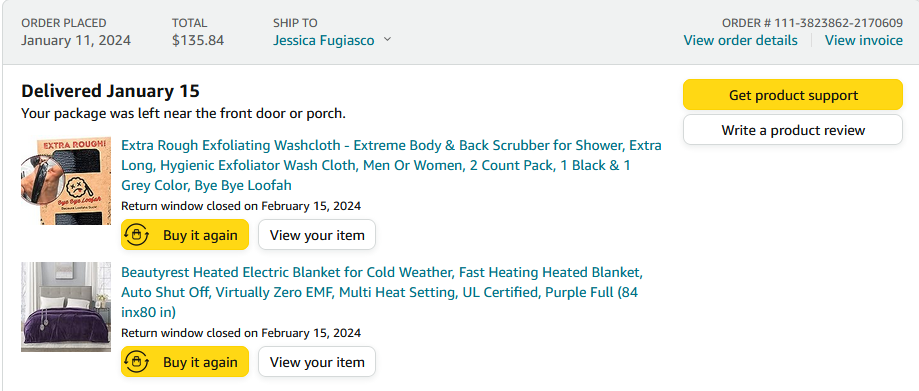Click the order total $135.84
Screen dimensions: 919x391
198,40
